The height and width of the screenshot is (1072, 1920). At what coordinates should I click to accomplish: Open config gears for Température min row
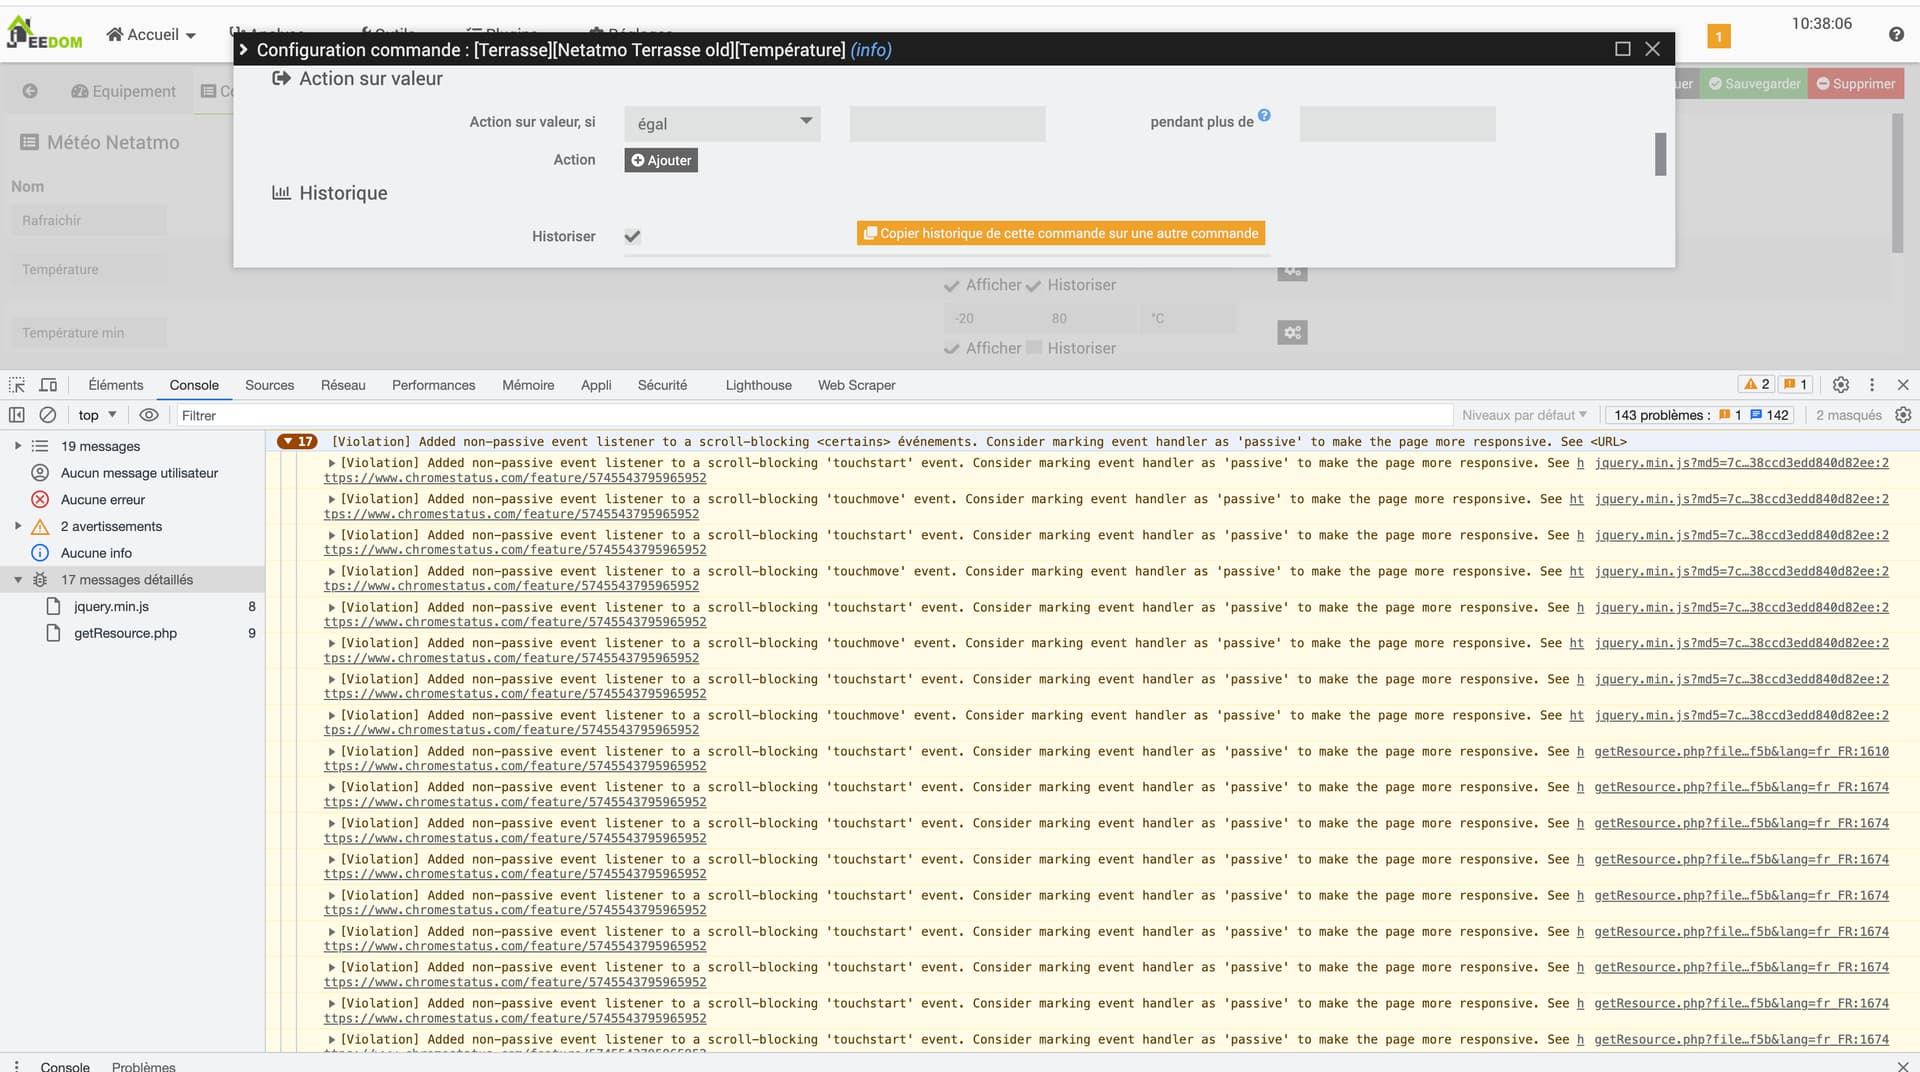coord(1292,333)
